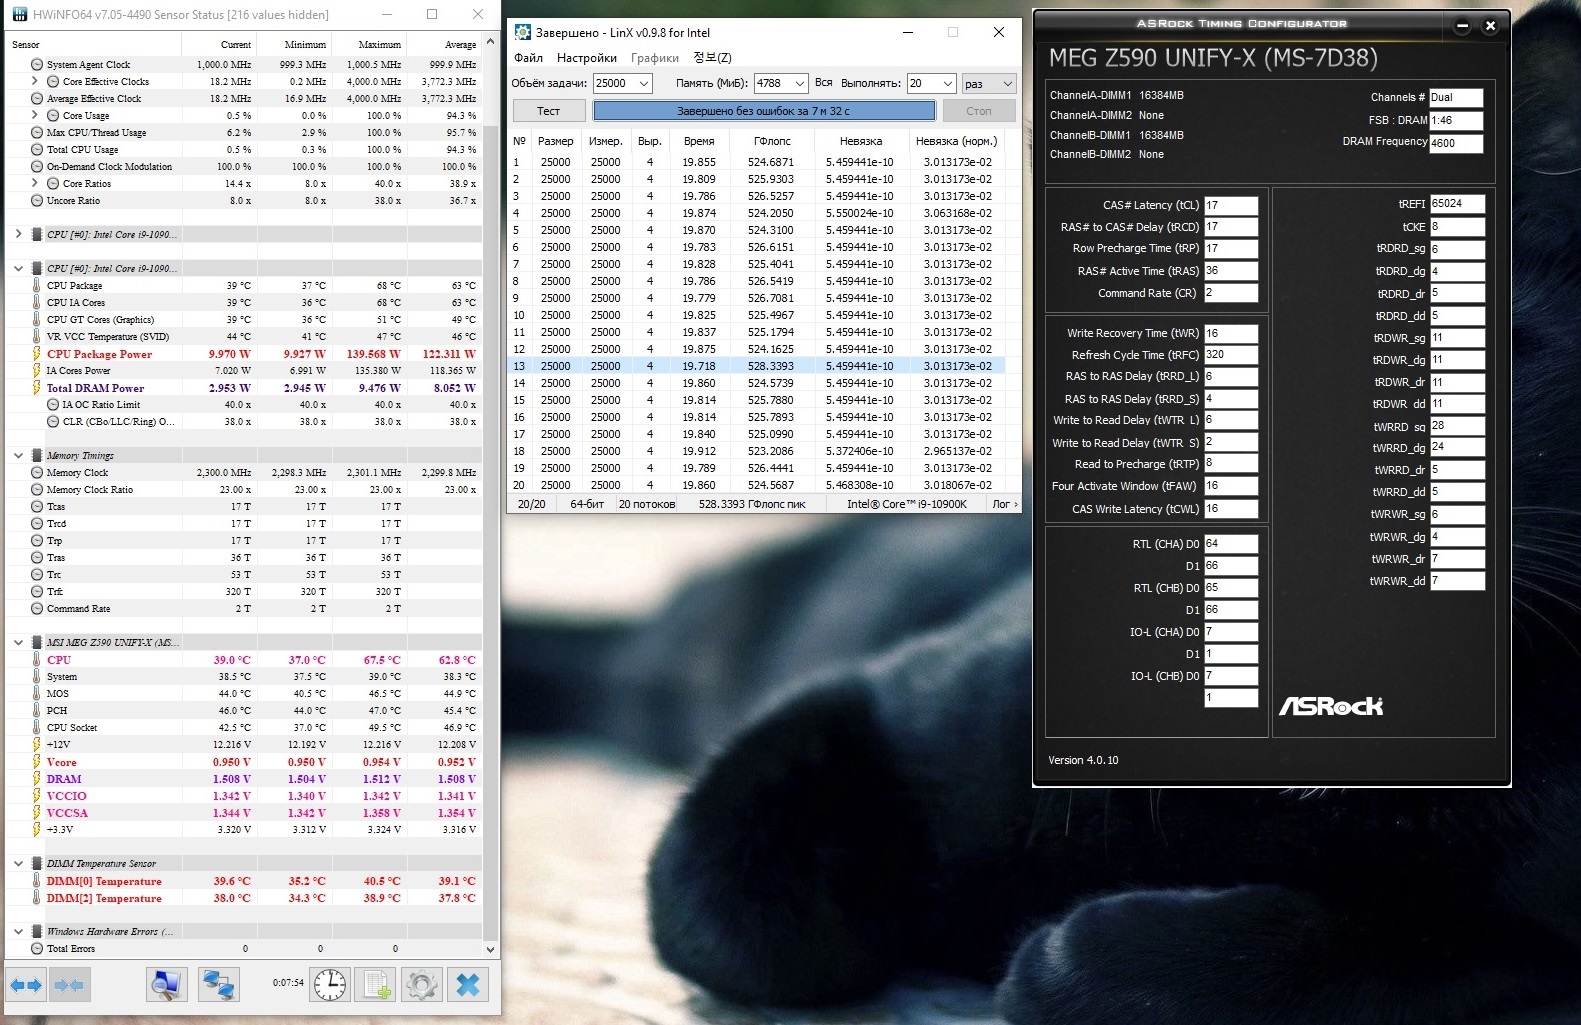Image resolution: width=1581 pixels, height=1025 pixels.
Task: Click the MSI MEG Z390 motherboard chip icon
Action: [37, 643]
